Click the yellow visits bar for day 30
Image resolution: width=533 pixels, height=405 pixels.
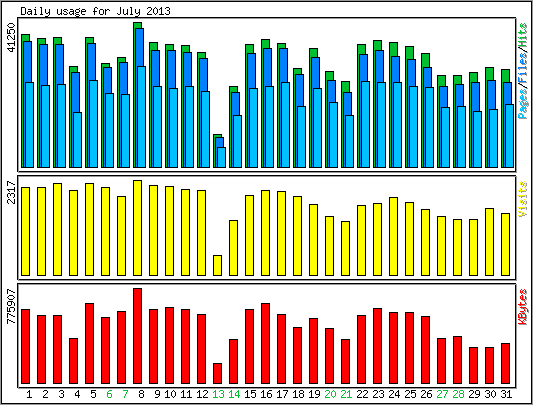(489, 242)
